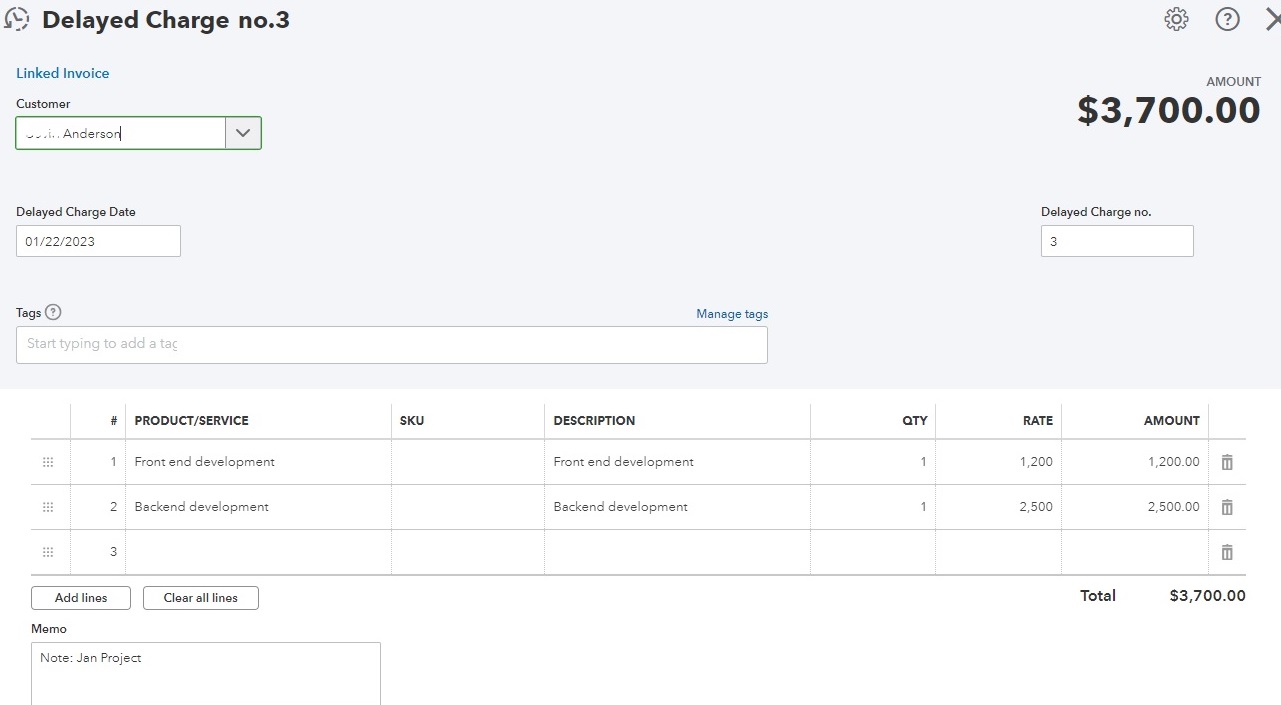Viewport: 1281px width, 705px height.
Task: Click the Clear all lines button
Action: pos(200,598)
